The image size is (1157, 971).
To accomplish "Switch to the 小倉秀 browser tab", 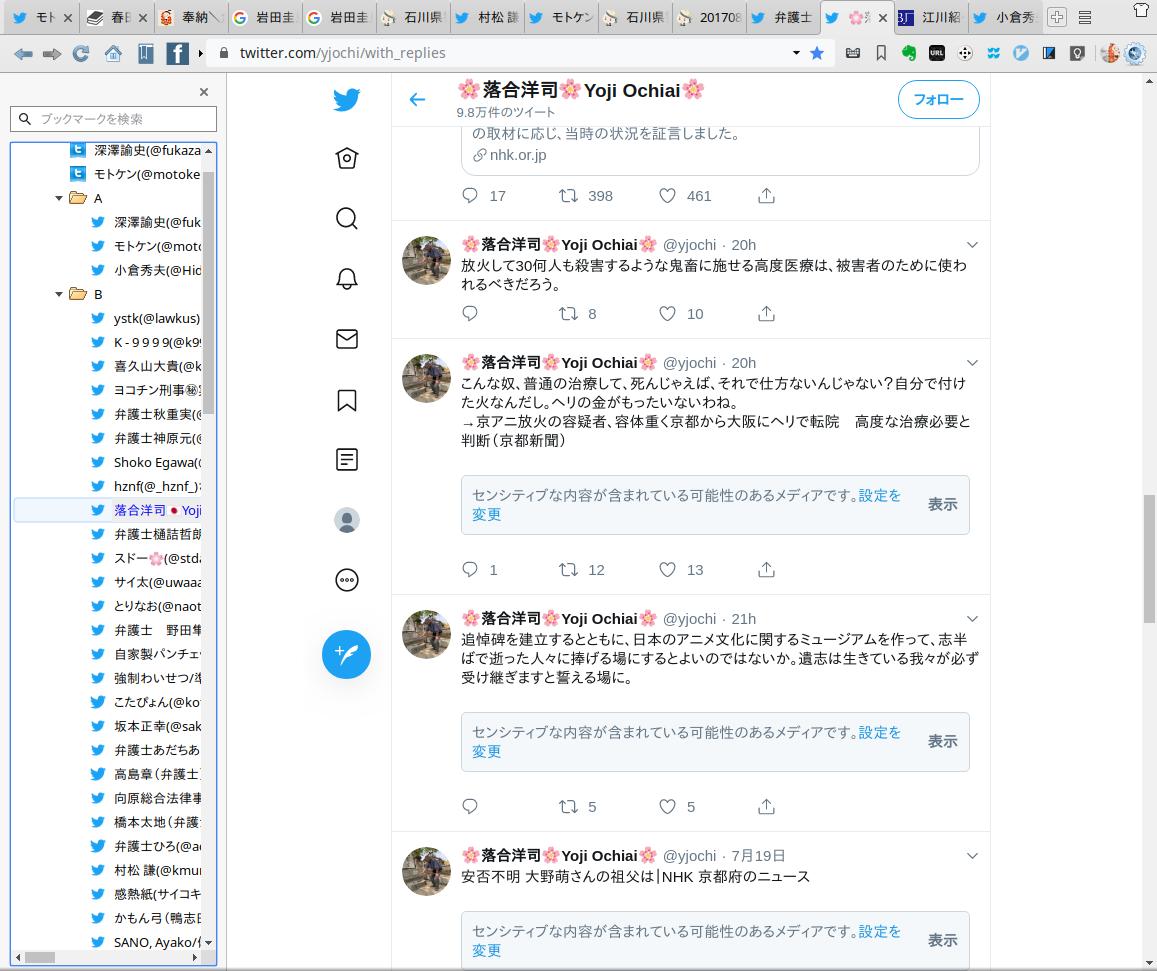I will tap(1004, 17).
